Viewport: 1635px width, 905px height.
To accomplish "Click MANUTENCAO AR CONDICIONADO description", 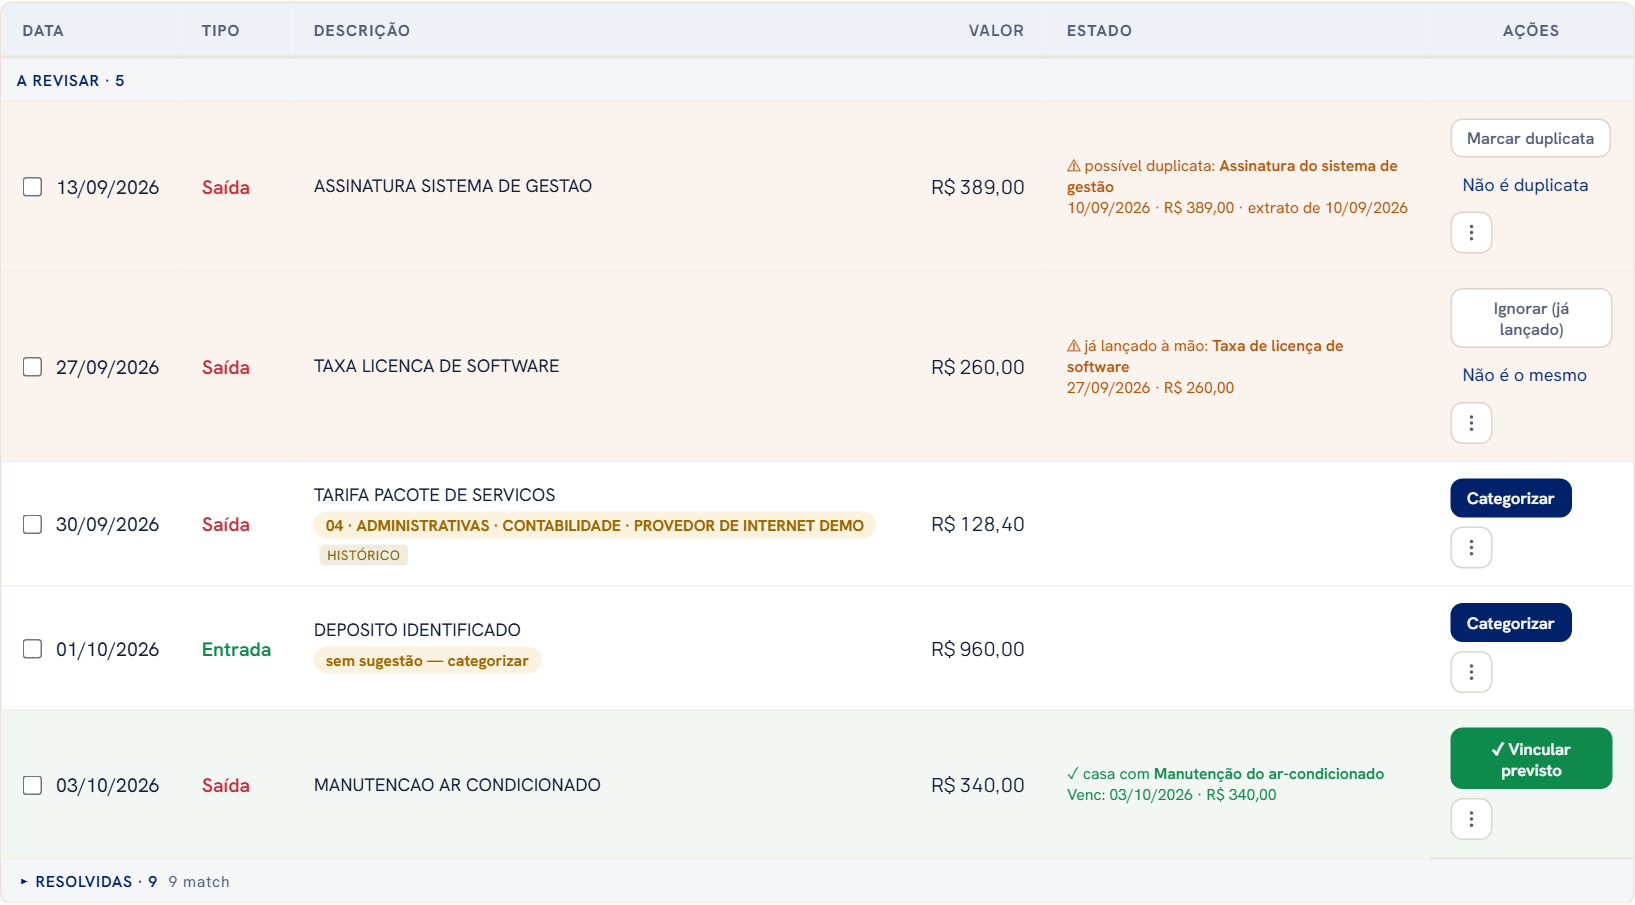I will [457, 785].
